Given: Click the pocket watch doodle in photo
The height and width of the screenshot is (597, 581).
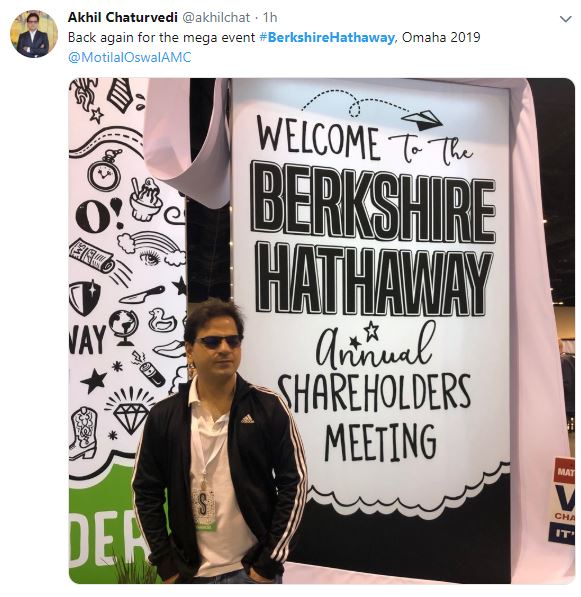Looking at the screenshot, I should 105,170.
